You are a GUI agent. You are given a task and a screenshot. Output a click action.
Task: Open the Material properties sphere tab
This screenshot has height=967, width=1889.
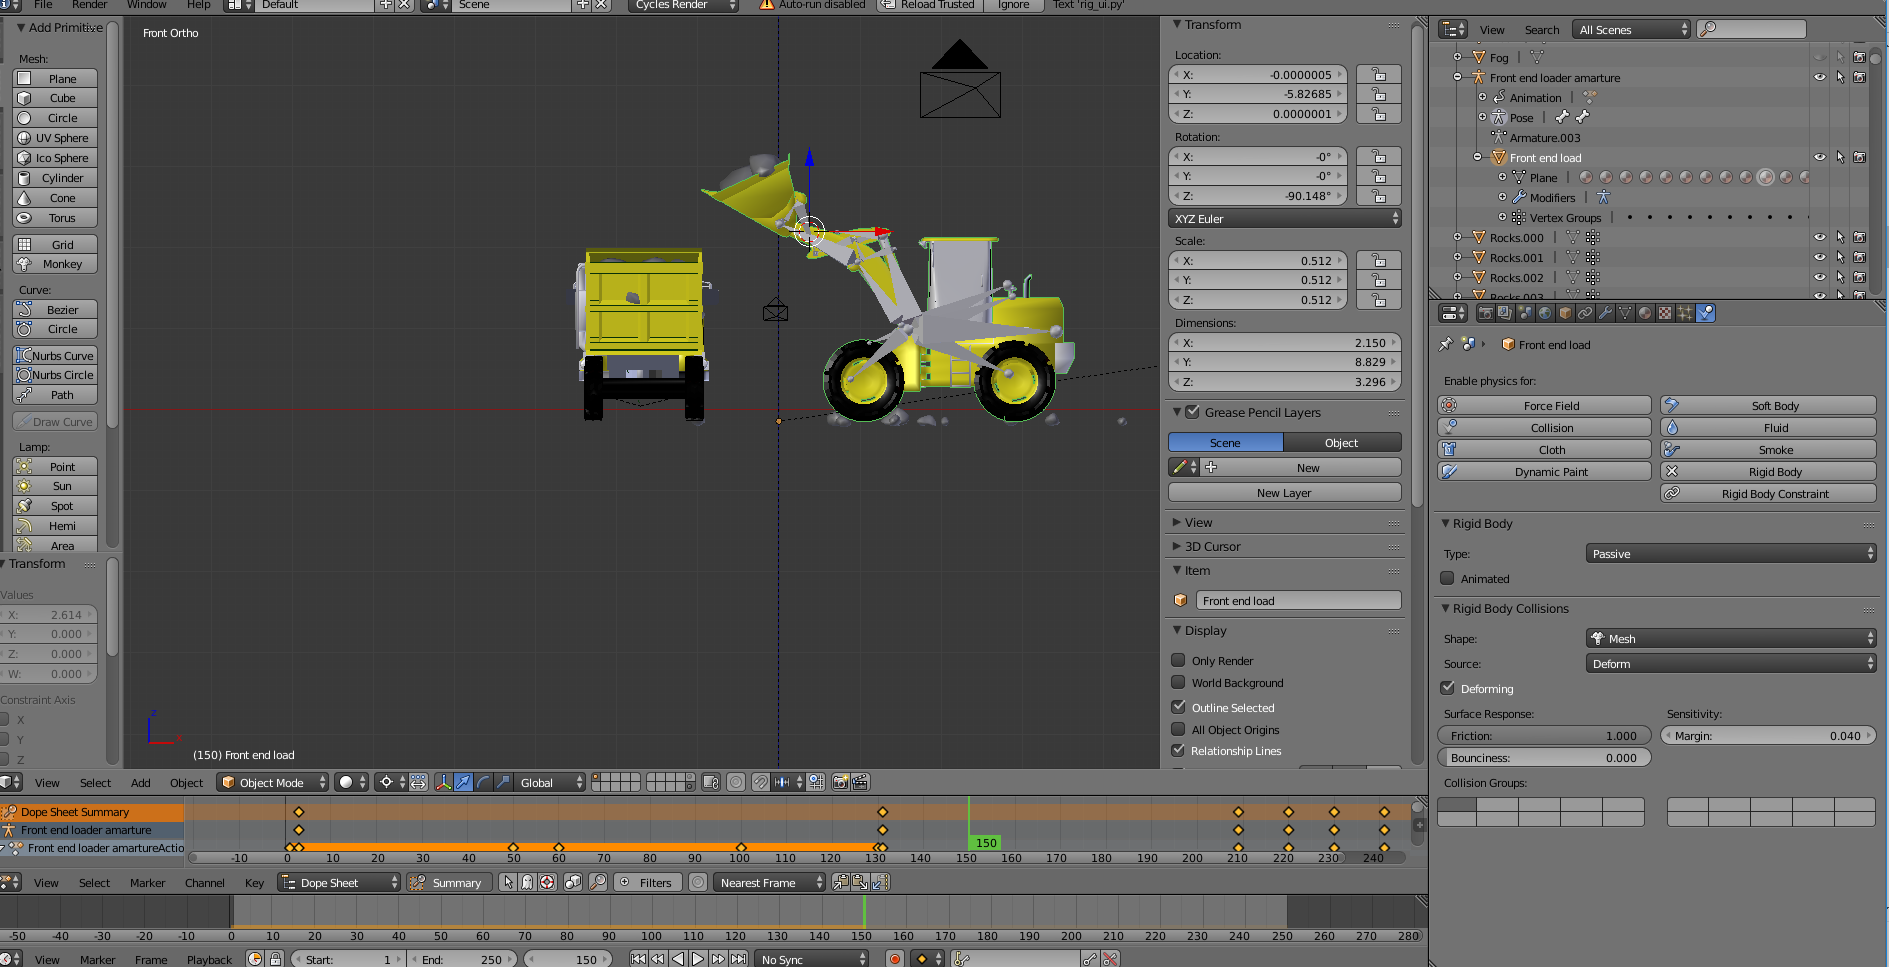[x=1645, y=313]
